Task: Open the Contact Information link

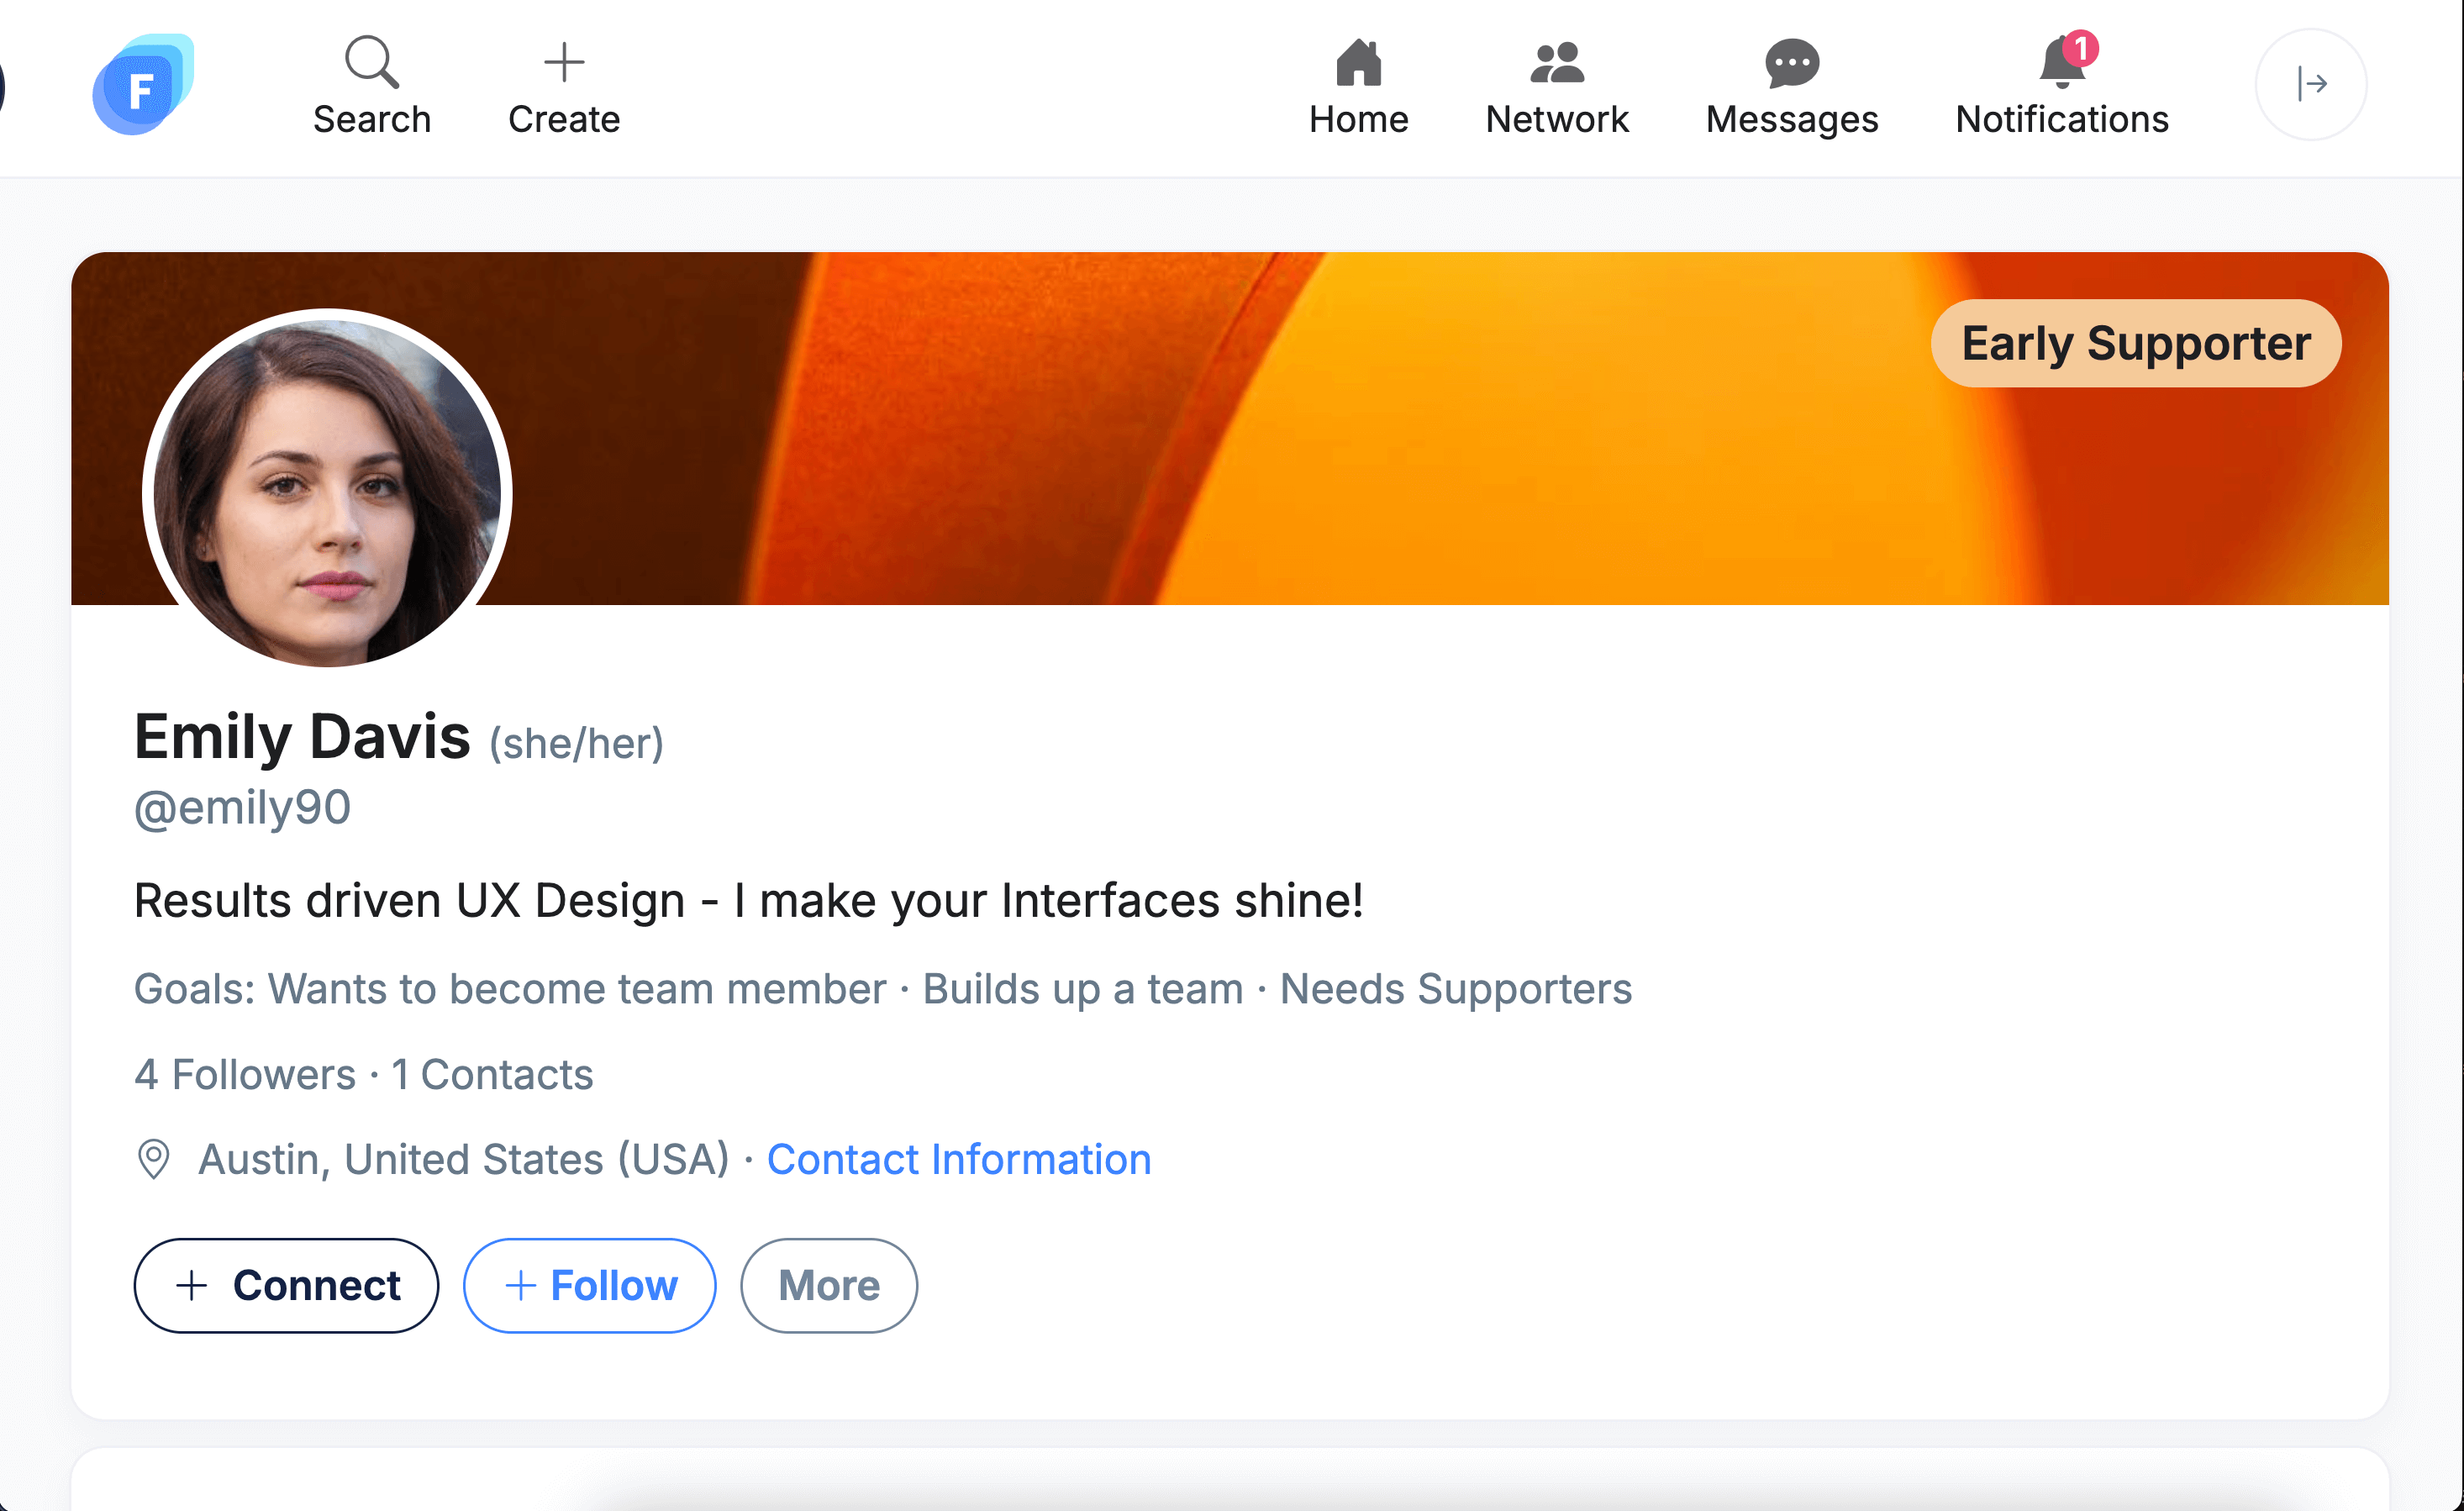Action: click(x=959, y=1159)
